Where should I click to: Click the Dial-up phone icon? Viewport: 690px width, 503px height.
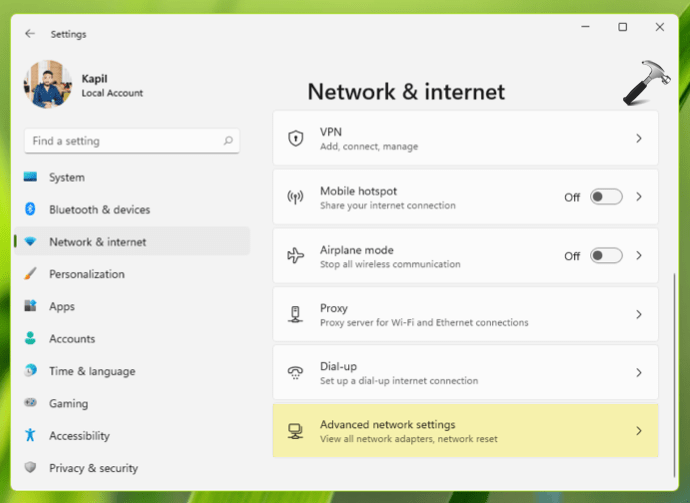click(296, 373)
